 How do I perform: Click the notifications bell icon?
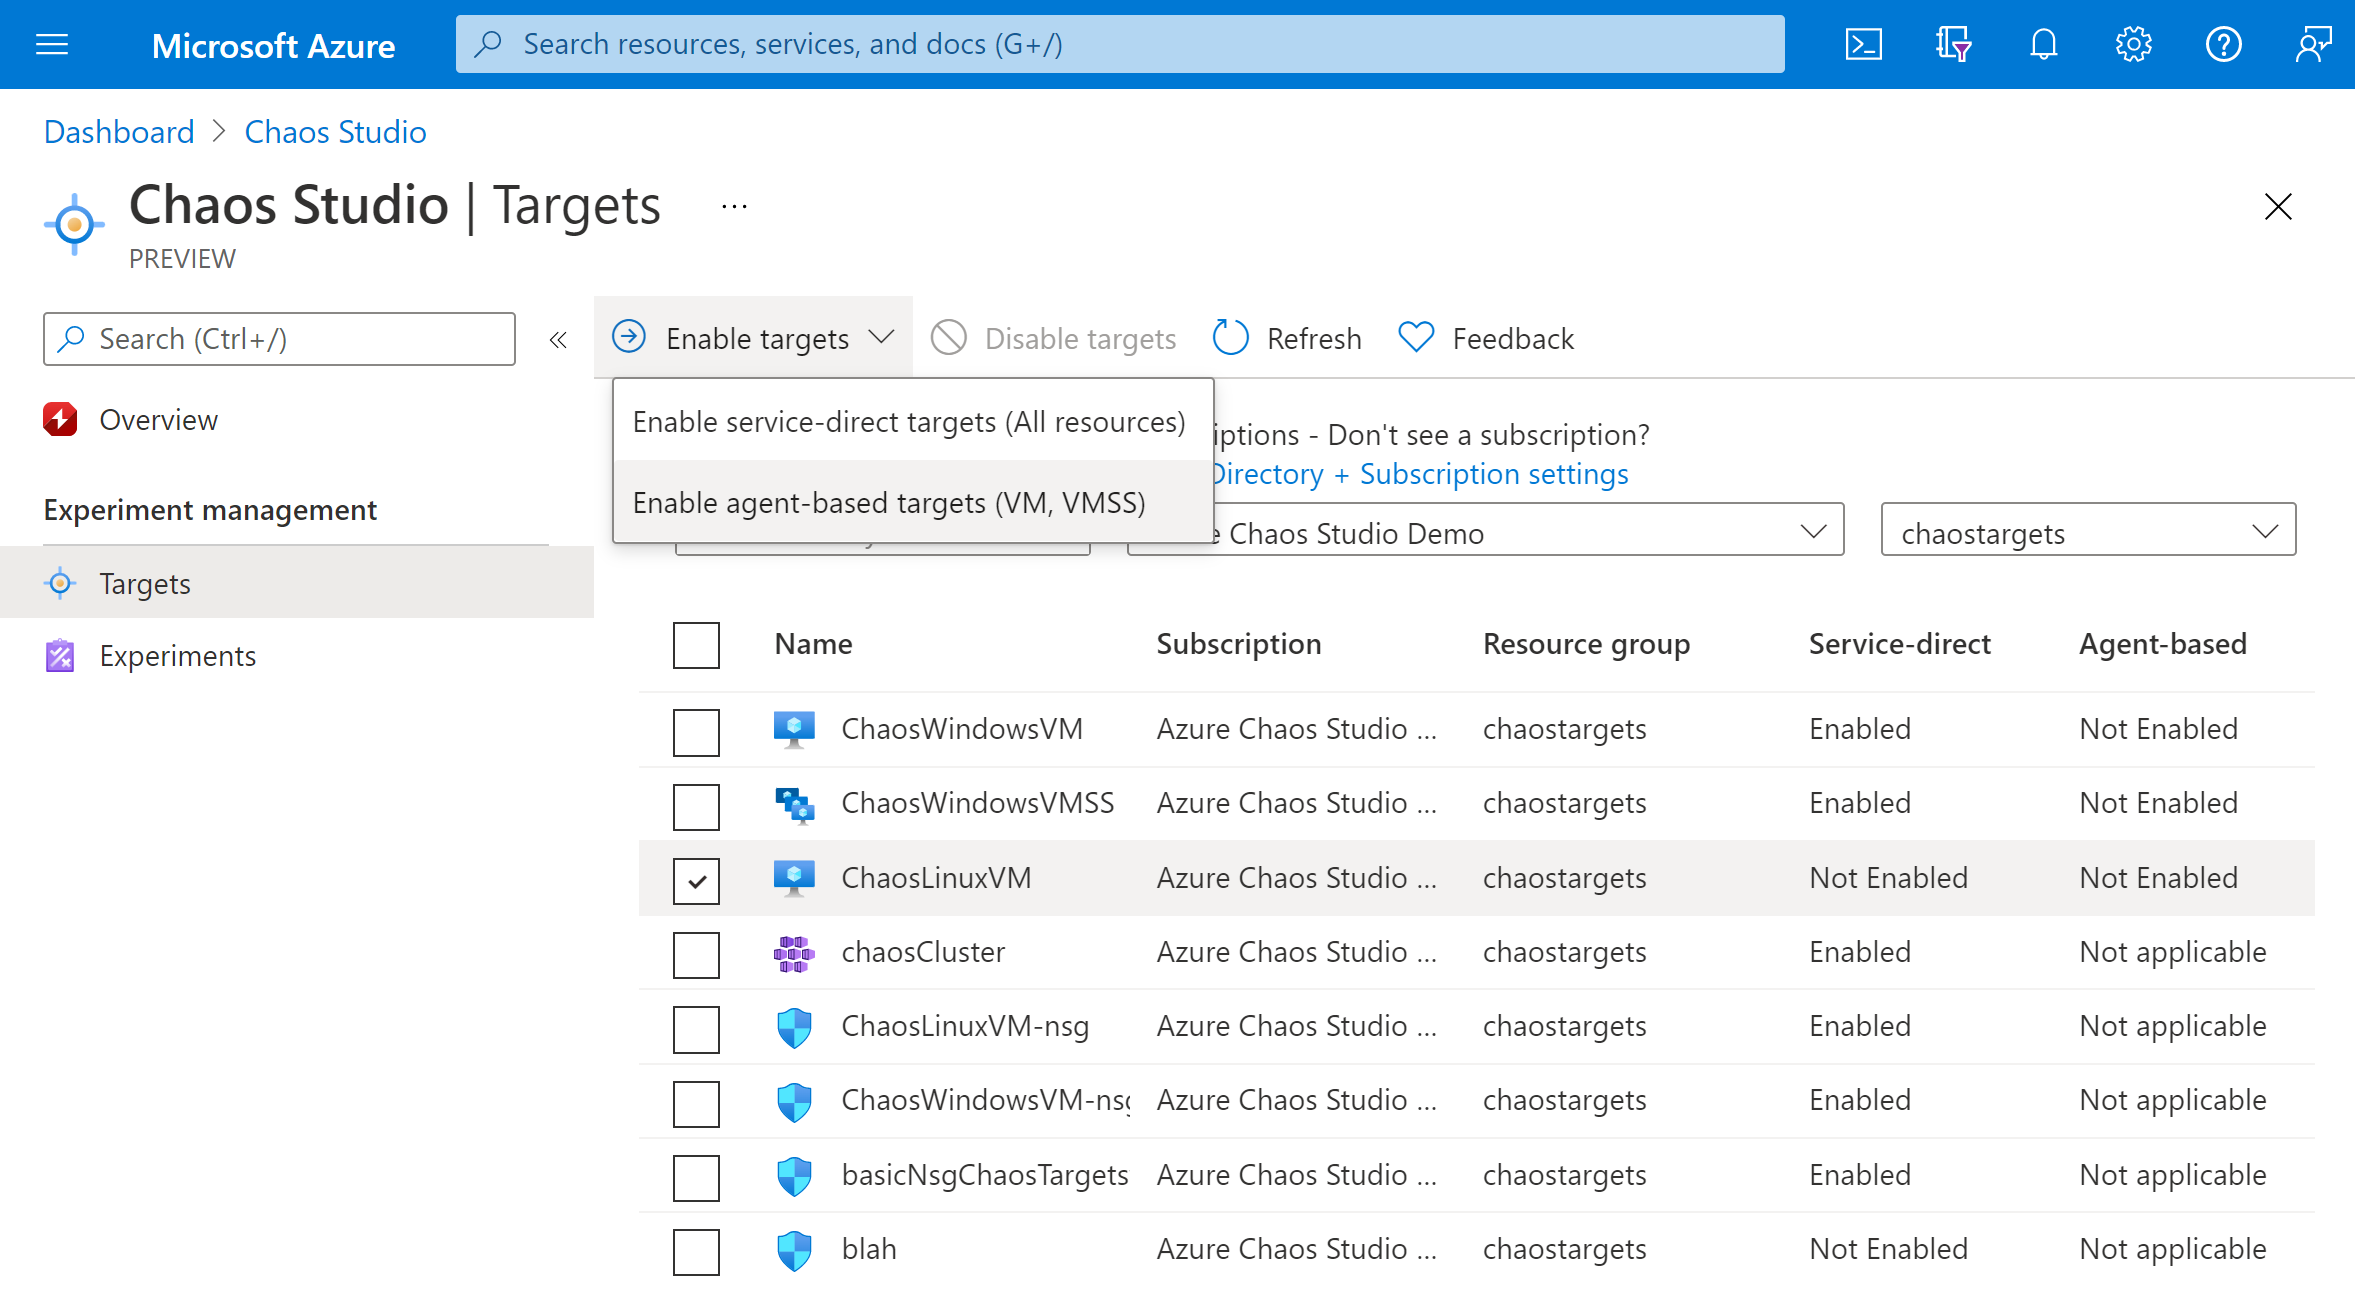(x=2044, y=43)
